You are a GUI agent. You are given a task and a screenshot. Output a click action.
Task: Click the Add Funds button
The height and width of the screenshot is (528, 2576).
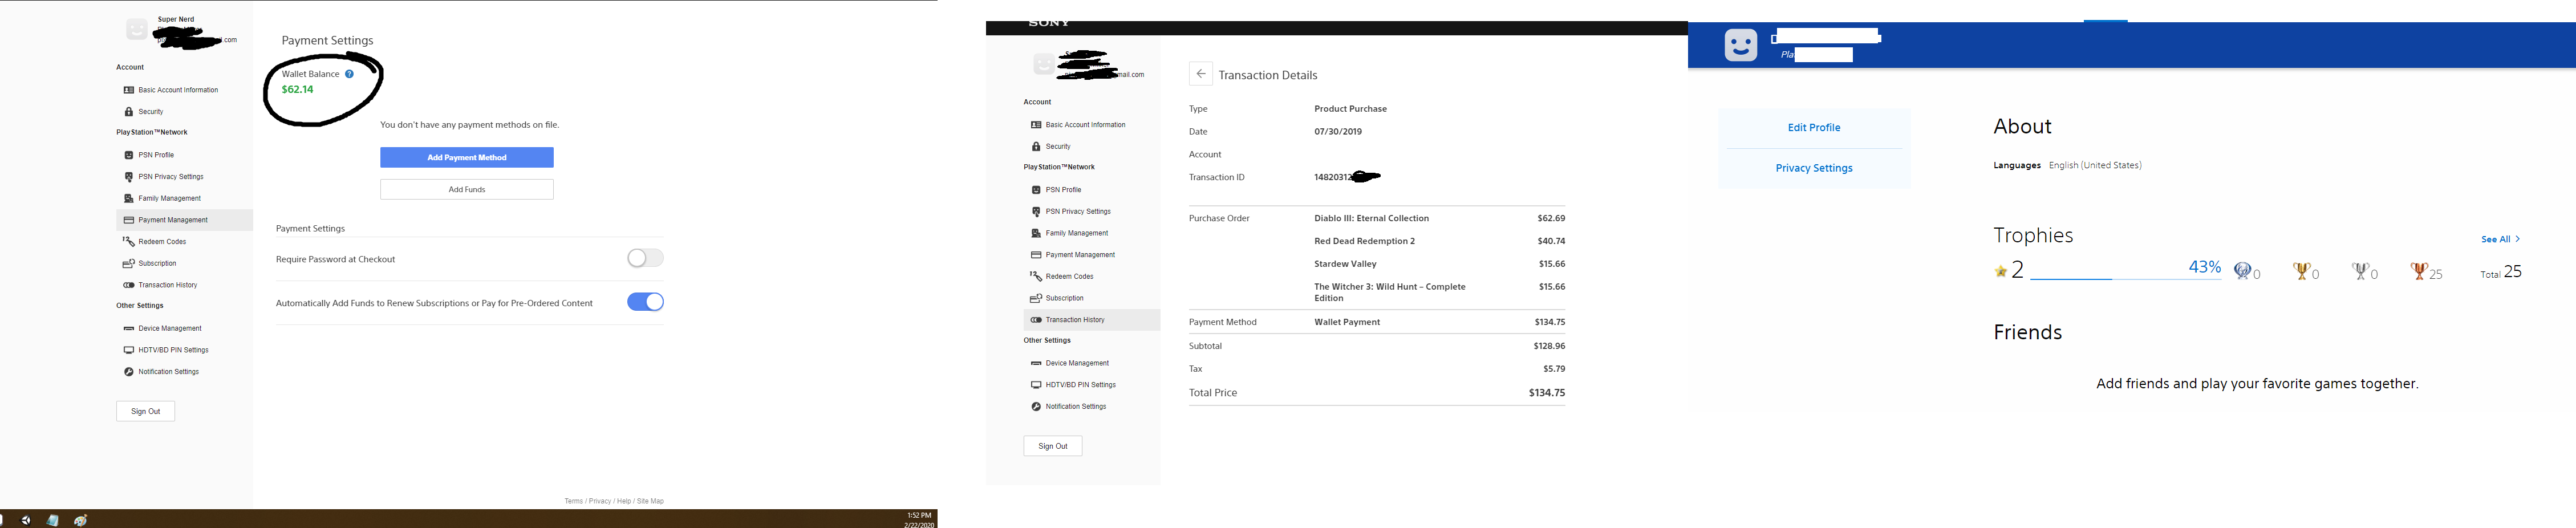coord(467,190)
